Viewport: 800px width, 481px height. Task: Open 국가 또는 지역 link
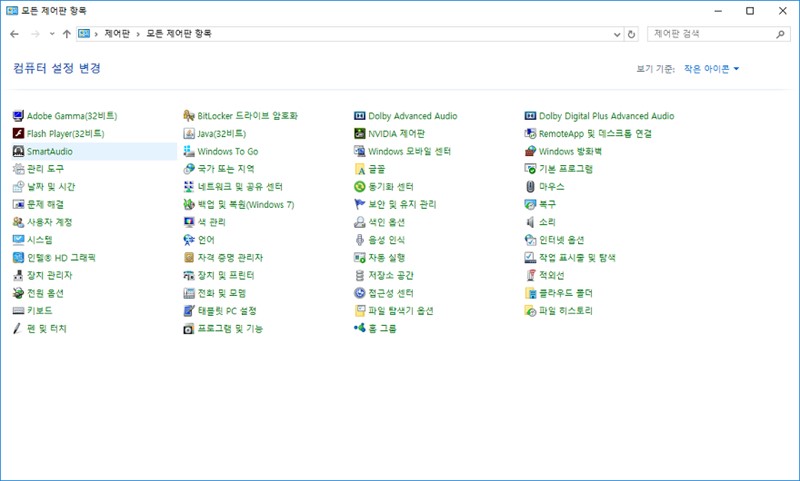[226, 169]
